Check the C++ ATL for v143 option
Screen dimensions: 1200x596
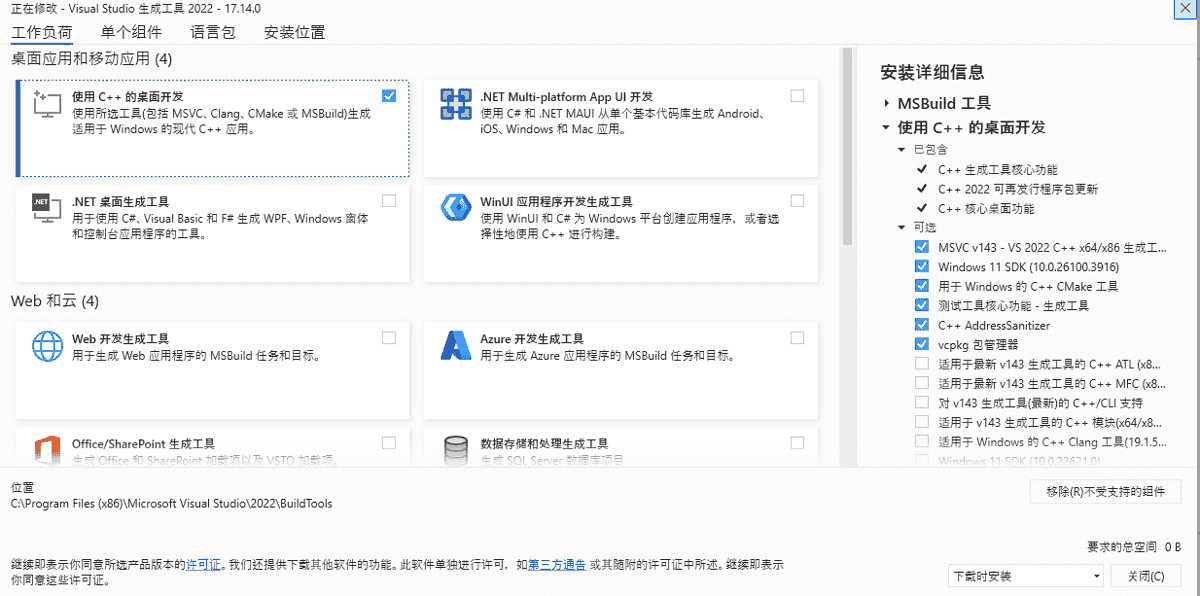click(921, 364)
